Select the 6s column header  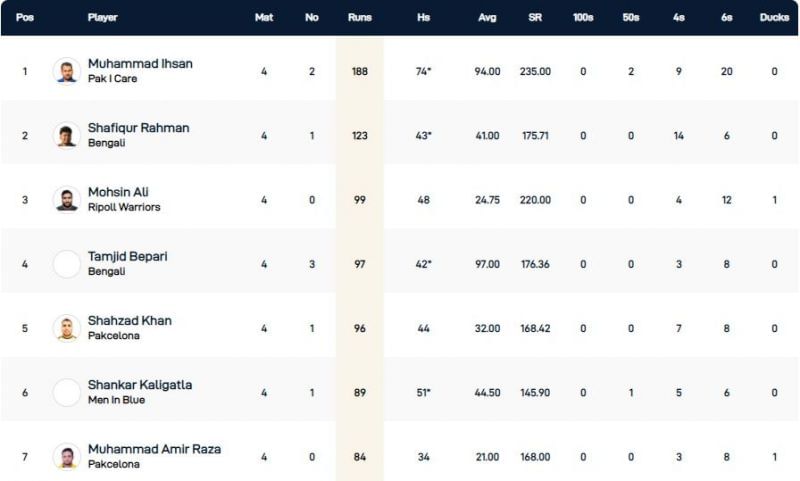point(727,18)
